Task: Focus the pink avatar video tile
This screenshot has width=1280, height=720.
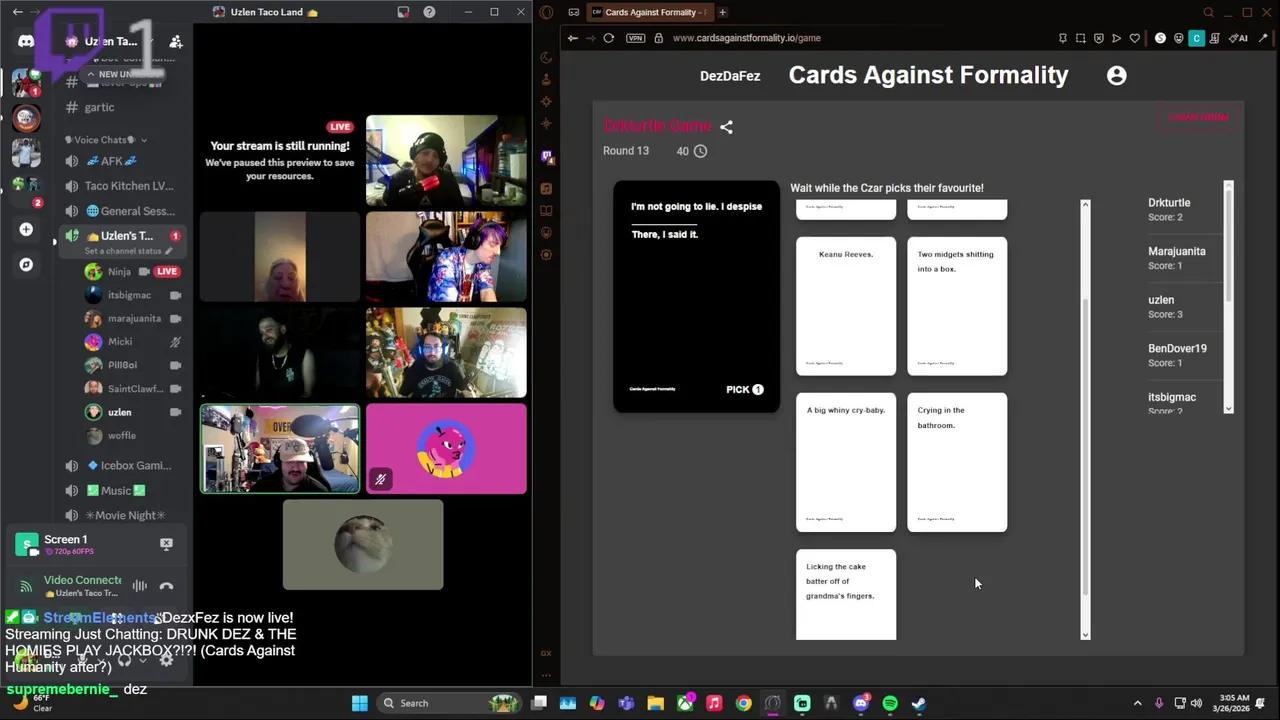Action: tap(446, 449)
